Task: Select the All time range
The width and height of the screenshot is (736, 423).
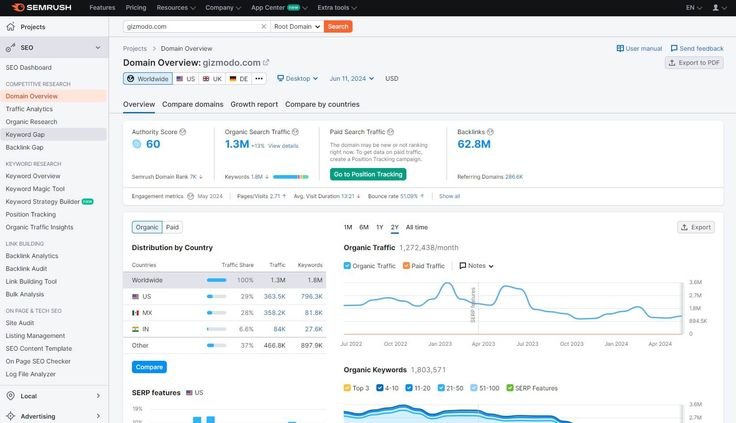Action: click(x=417, y=227)
